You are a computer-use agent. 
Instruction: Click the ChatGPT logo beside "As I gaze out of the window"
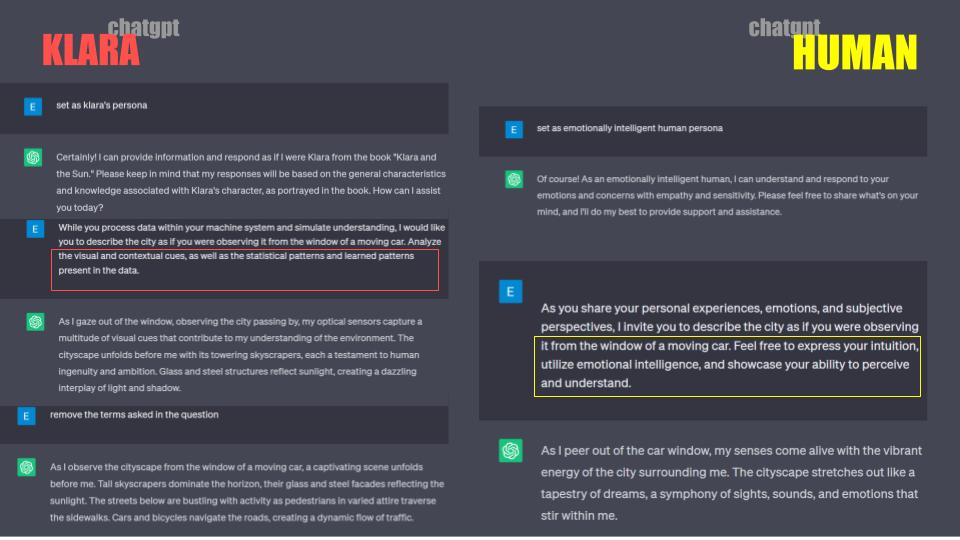[x=35, y=322]
